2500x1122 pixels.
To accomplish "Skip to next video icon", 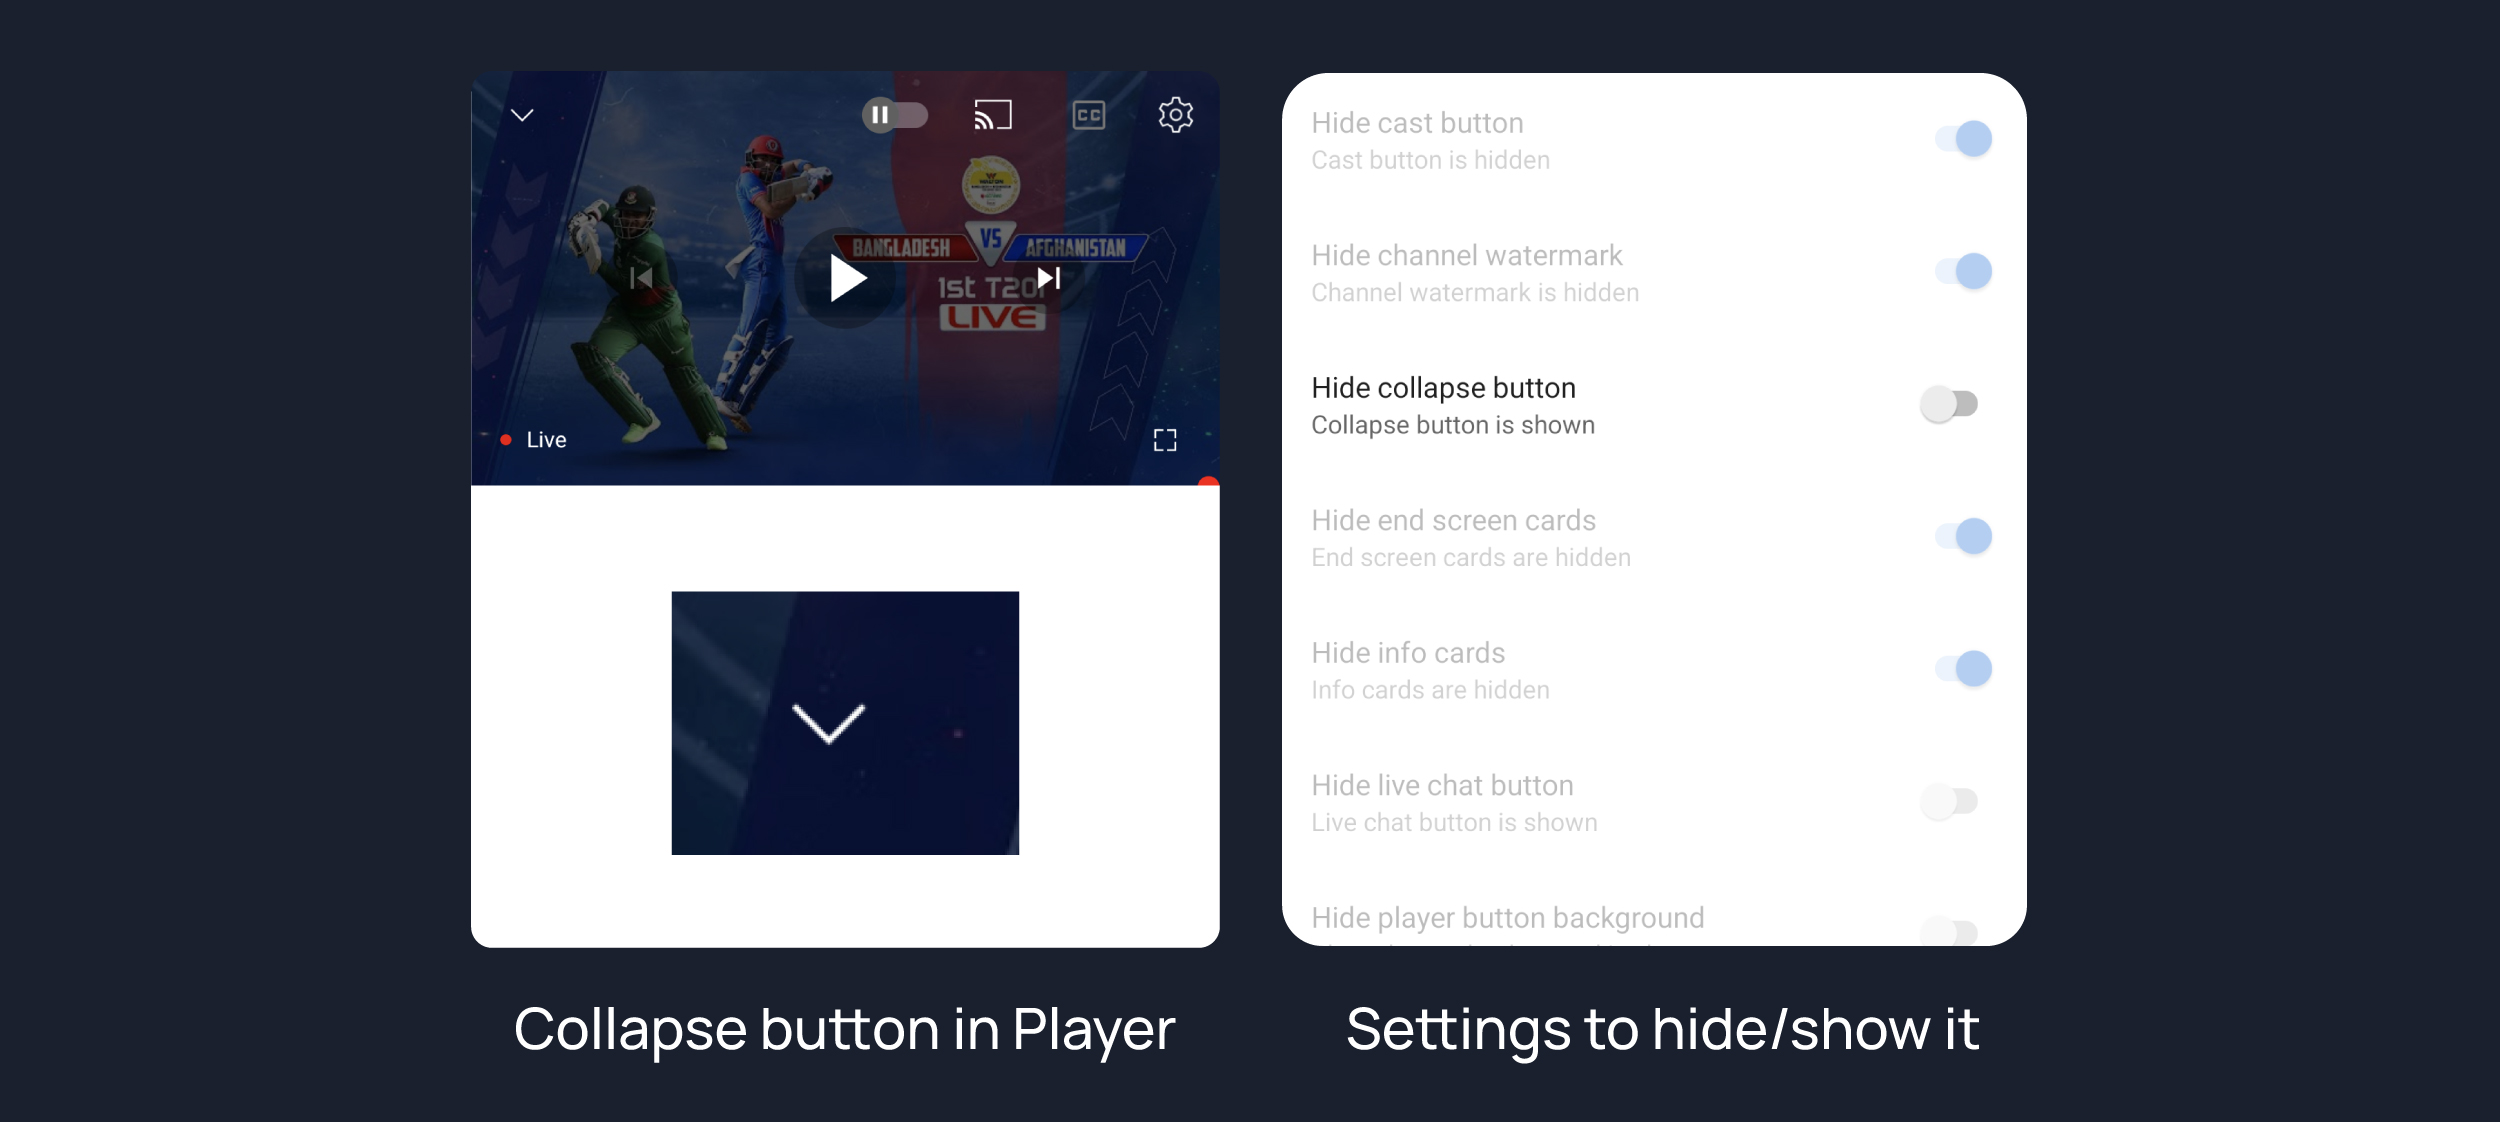I will (1049, 278).
